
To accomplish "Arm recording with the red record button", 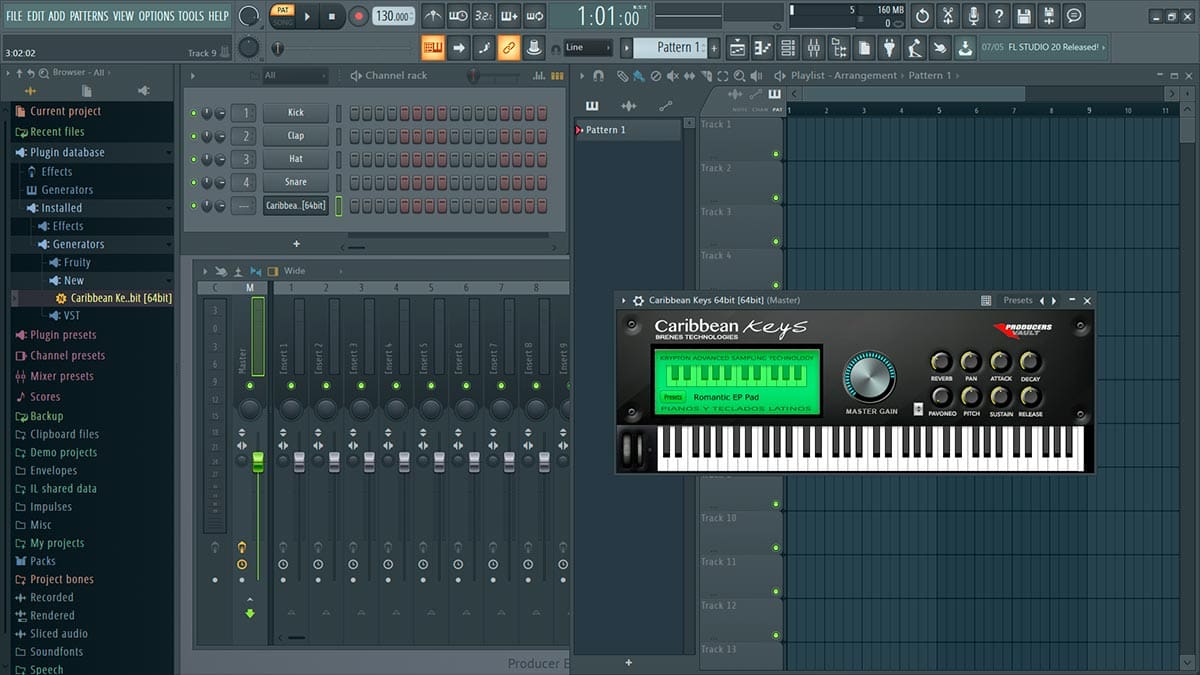I will pyautogui.click(x=359, y=16).
